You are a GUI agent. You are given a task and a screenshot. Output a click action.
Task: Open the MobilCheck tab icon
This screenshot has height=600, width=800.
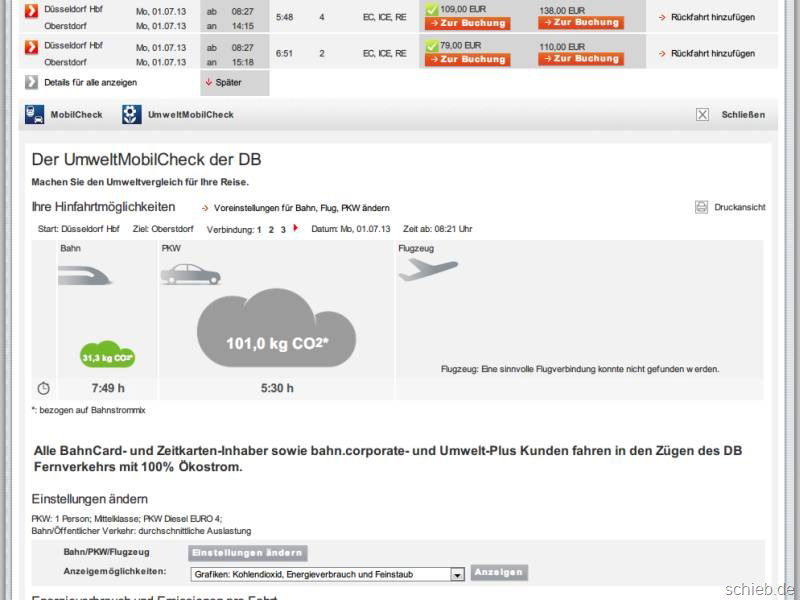click(34, 115)
